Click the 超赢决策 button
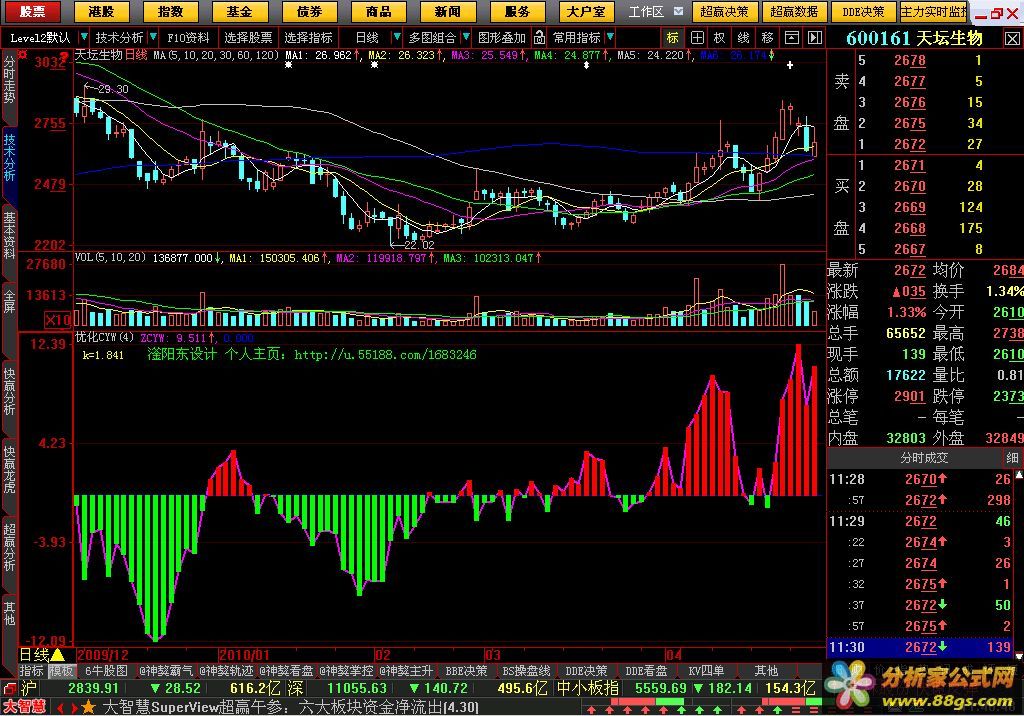Screen dimensions: 1024x716 (724, 12)
